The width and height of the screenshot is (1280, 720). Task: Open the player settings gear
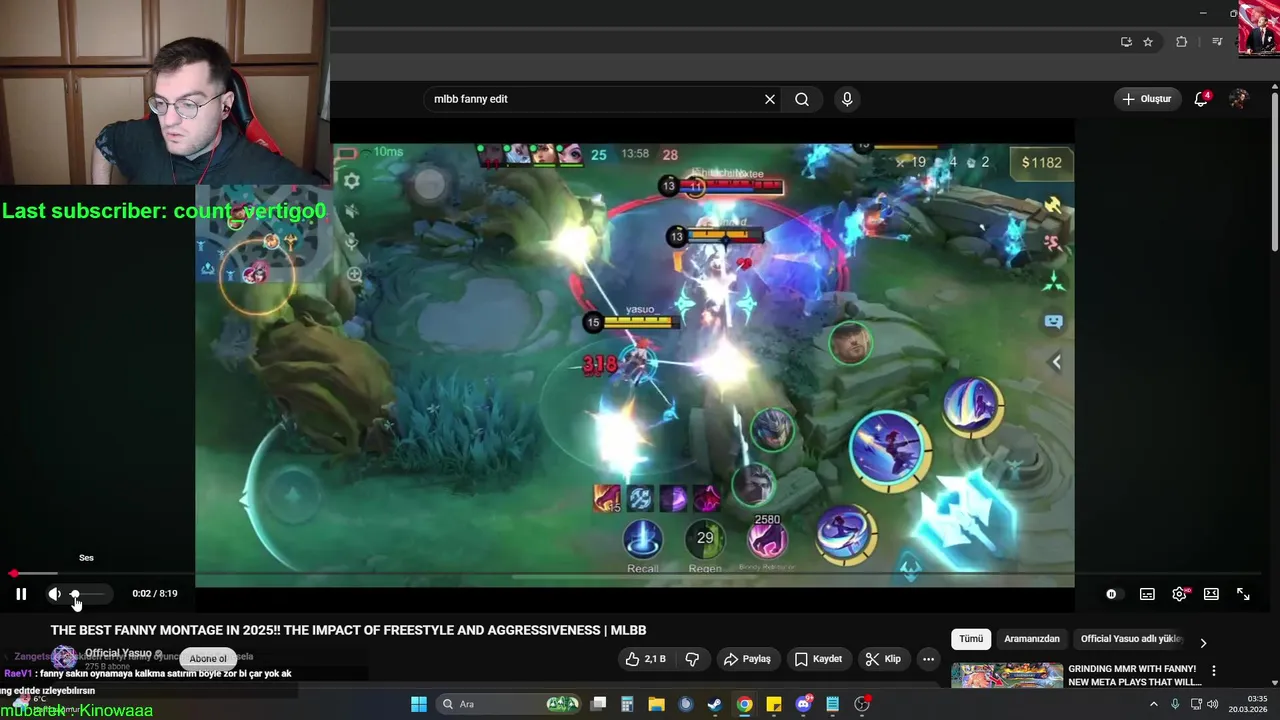click(1180, 594)
